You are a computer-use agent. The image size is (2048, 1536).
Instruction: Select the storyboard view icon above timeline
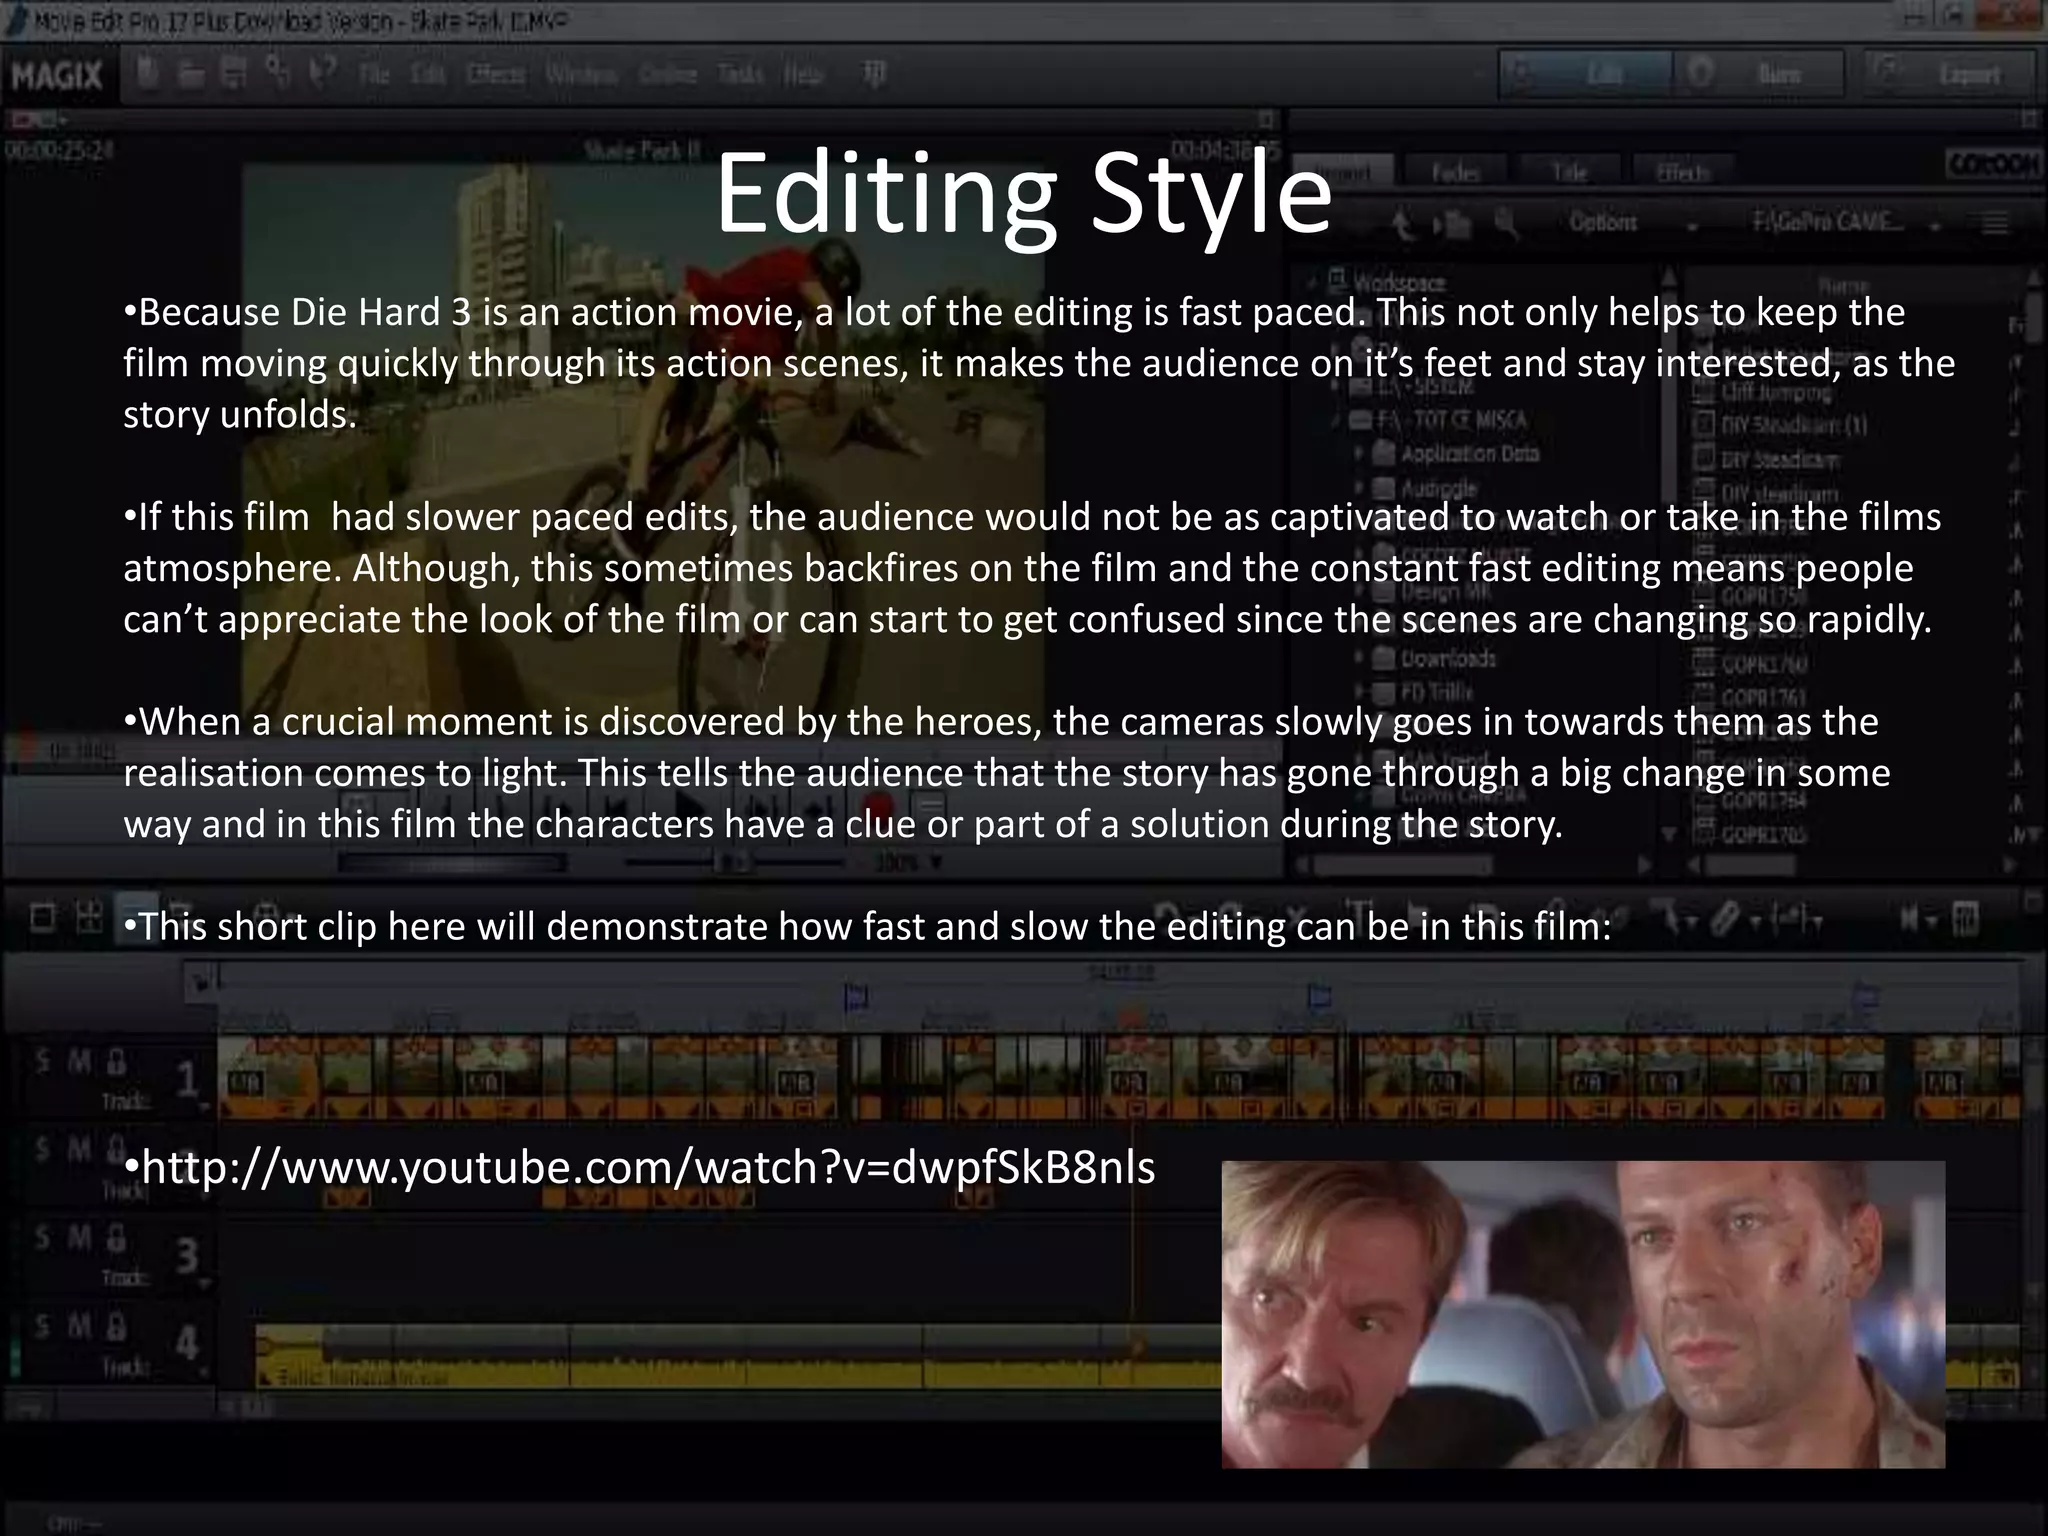pos(42,917)
